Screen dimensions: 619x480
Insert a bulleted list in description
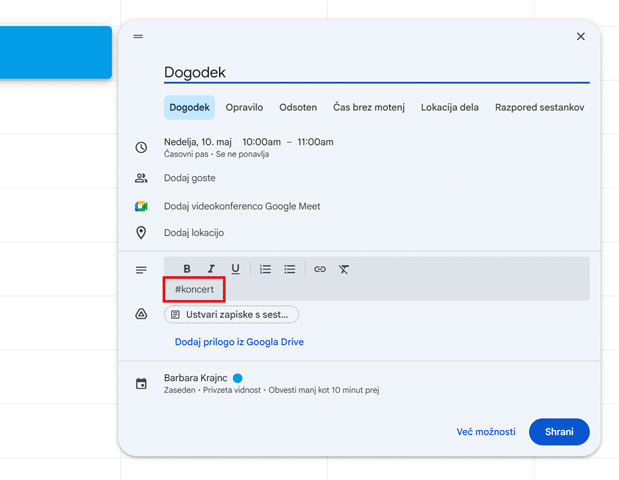289,269
